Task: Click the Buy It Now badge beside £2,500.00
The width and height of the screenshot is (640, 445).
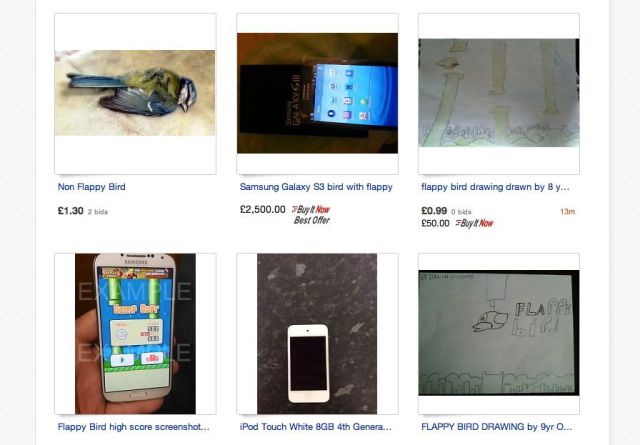Action: [311, 210]
